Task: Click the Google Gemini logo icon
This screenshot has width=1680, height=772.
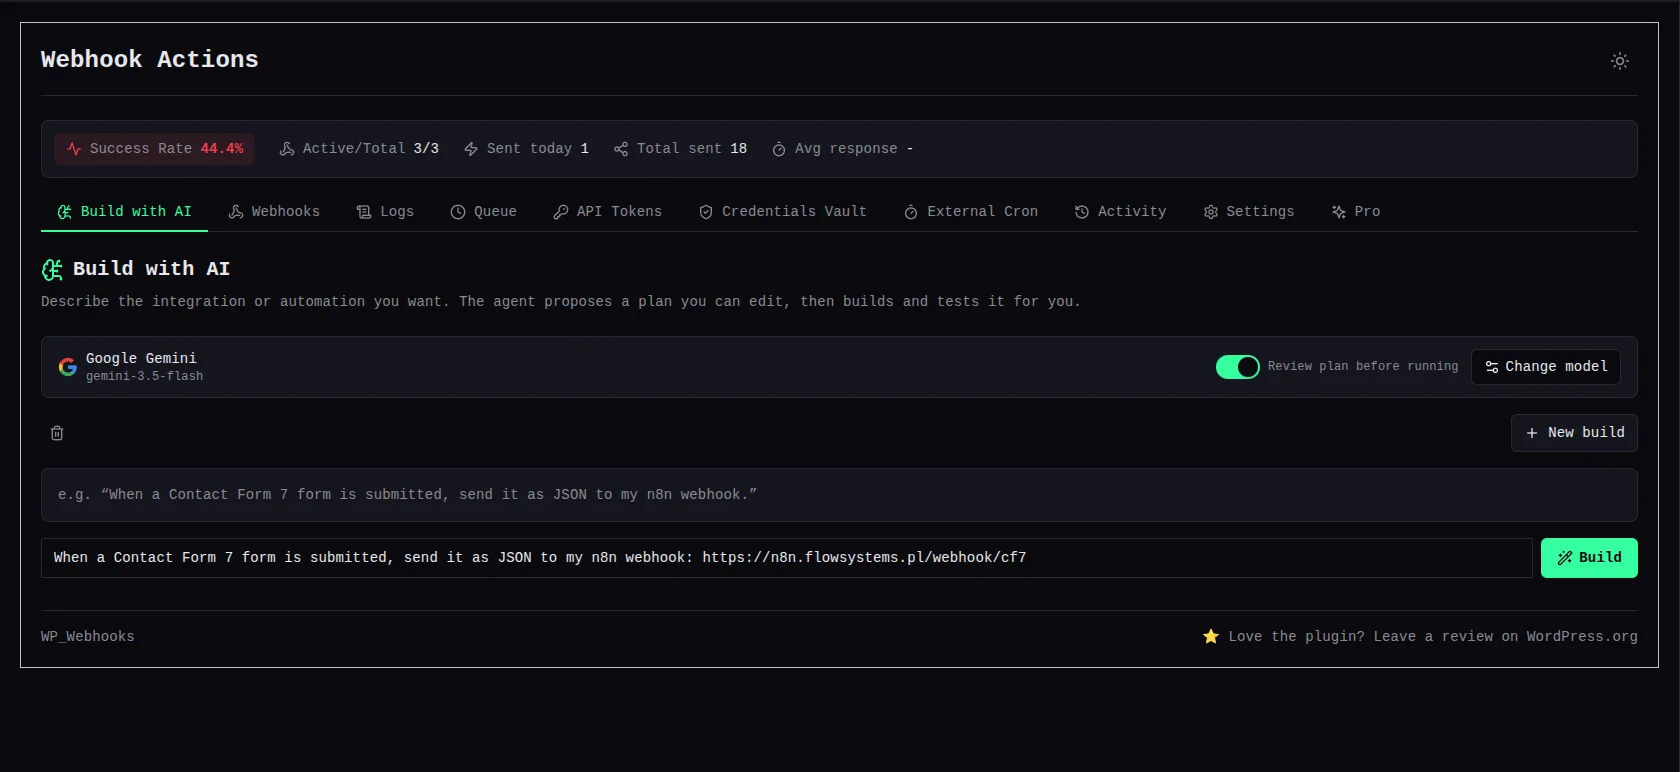Action: click(68, 367)
